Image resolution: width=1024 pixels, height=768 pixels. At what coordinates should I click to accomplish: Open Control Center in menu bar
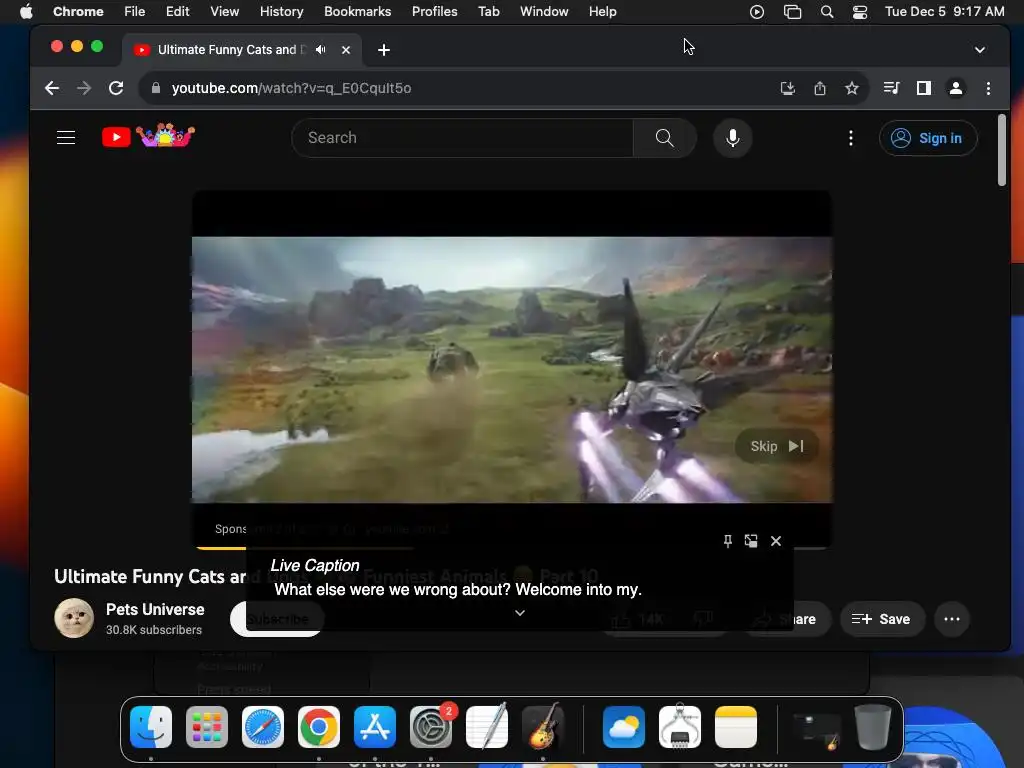[x=860, y=11]
